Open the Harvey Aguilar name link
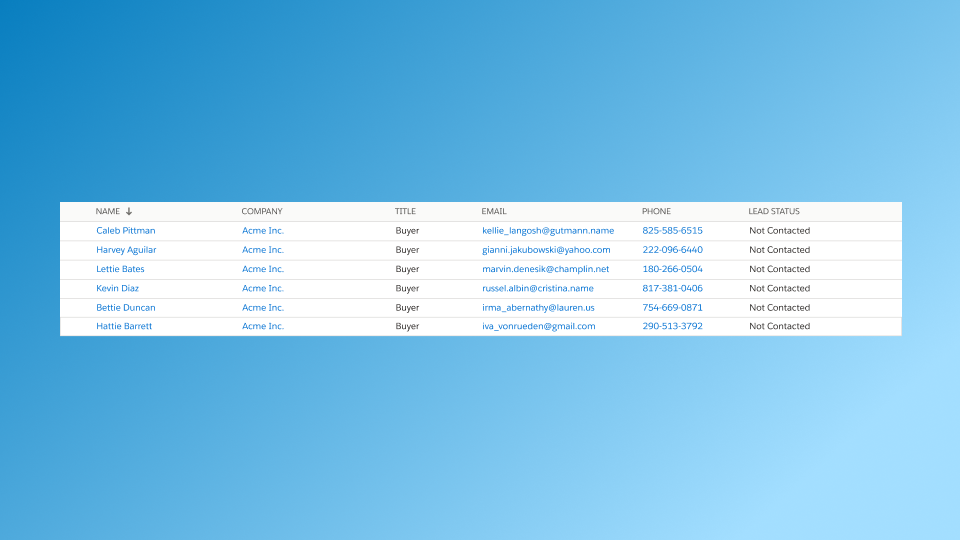Image resolution: width=960 pixels, height=540 pixels. pyautogui.click(x=126, y=250)
